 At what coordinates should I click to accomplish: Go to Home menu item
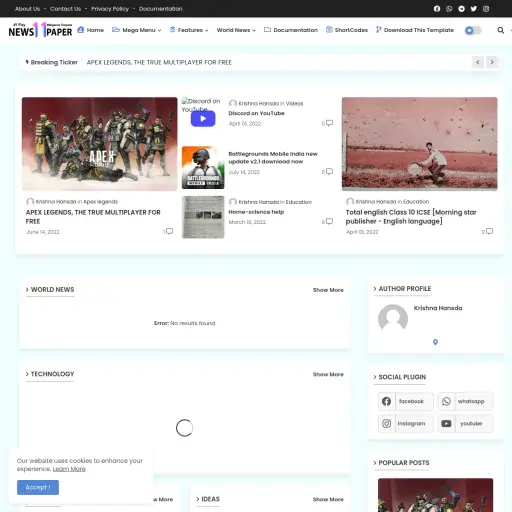pos(90,30)
